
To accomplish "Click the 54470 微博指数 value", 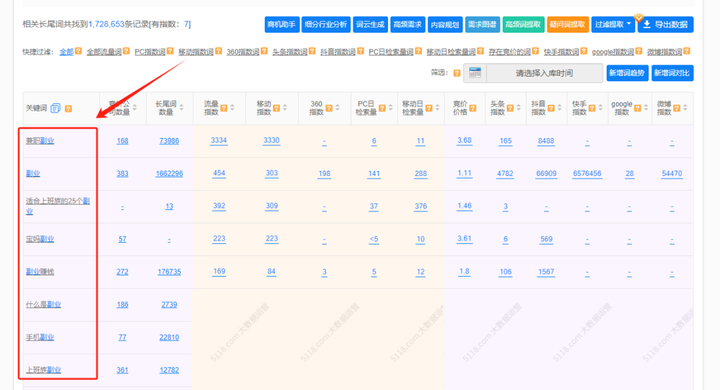I will click(x=672, y=174).
